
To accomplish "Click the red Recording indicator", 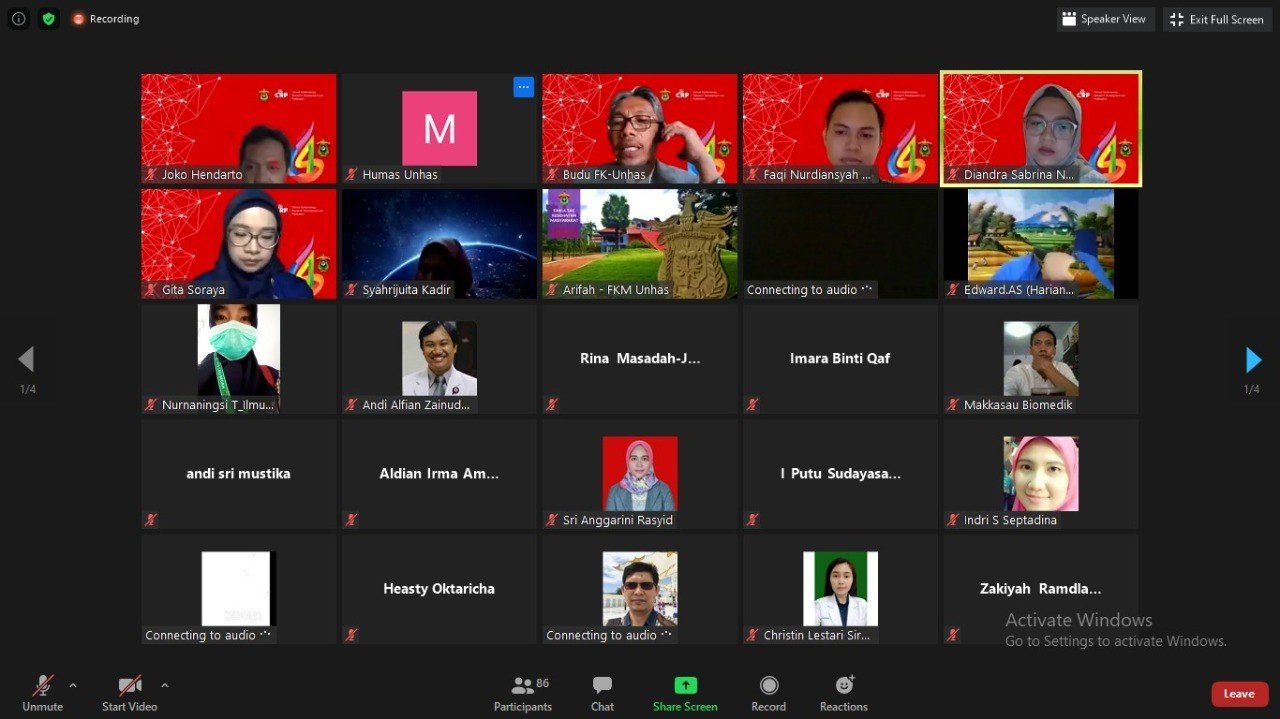I will (x=105, y=19).
